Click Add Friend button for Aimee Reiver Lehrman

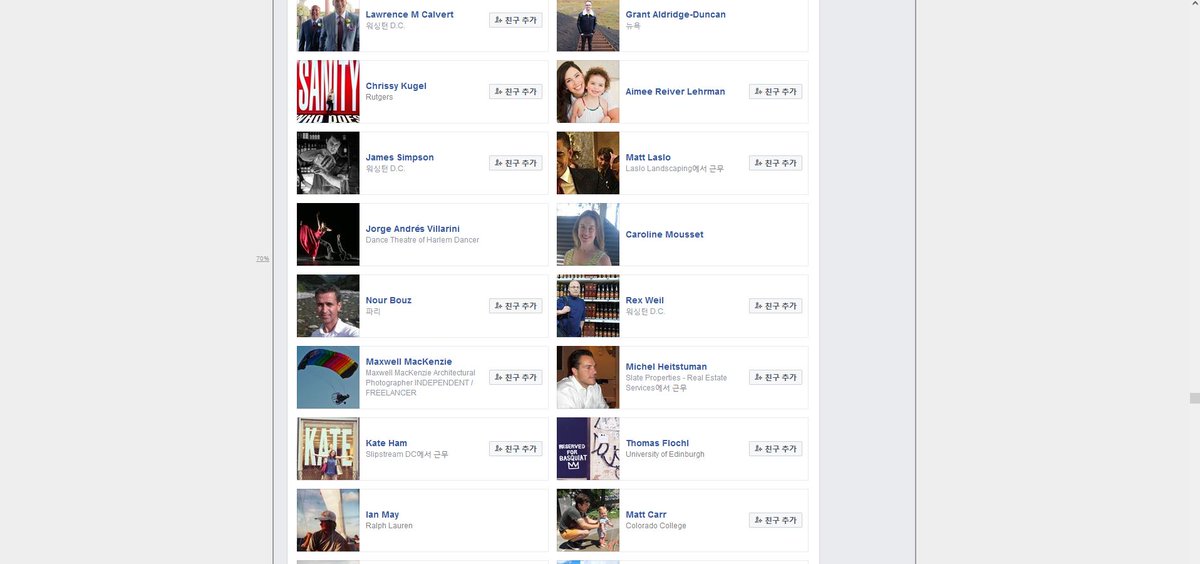776,91
